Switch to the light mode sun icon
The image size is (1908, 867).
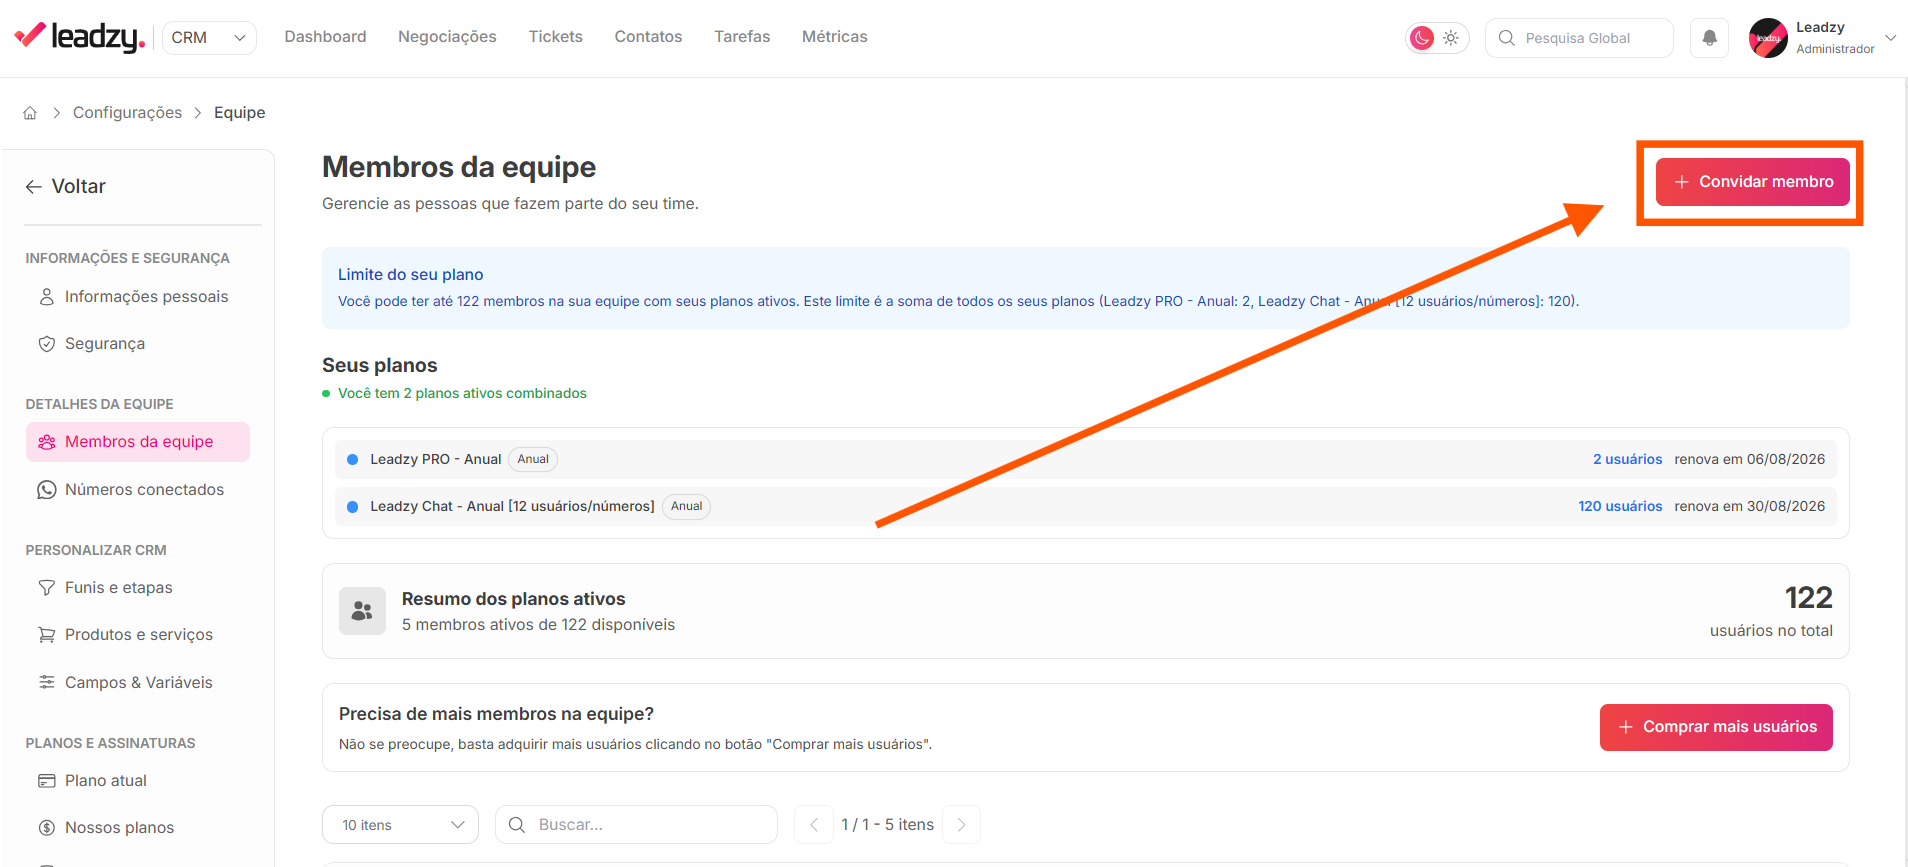(x=1451, y=38)
